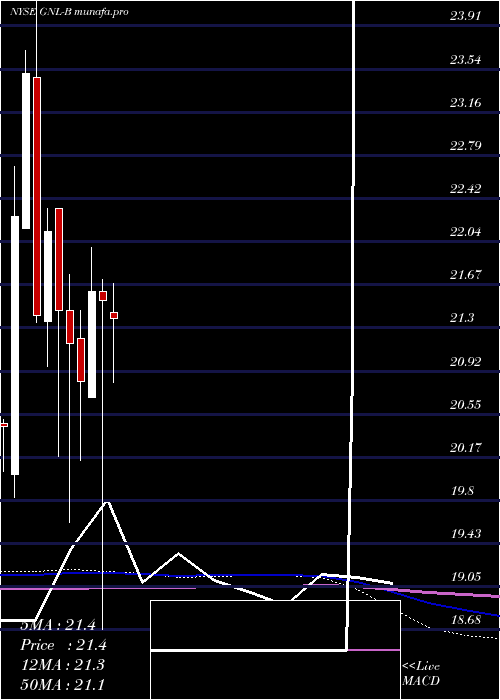Click the 21.67 price axis label
The height and width of the screenshot is (700, 500).
point(466,275)
